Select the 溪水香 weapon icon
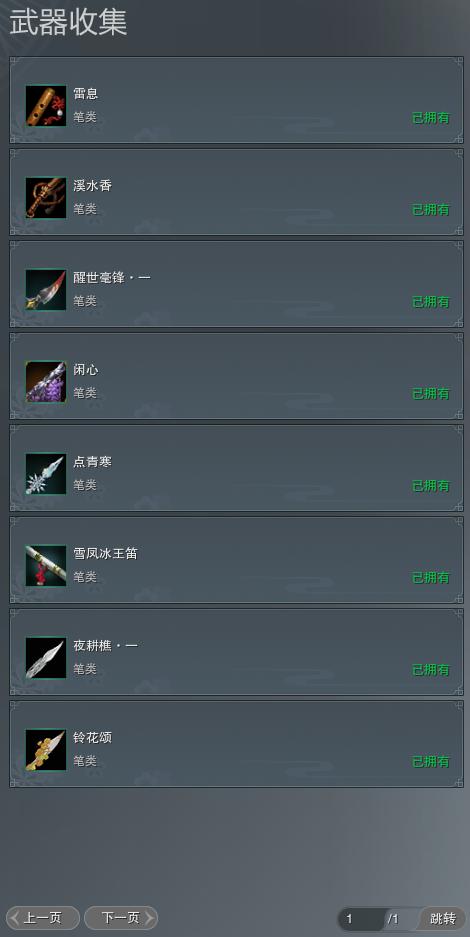 (46, 198)
